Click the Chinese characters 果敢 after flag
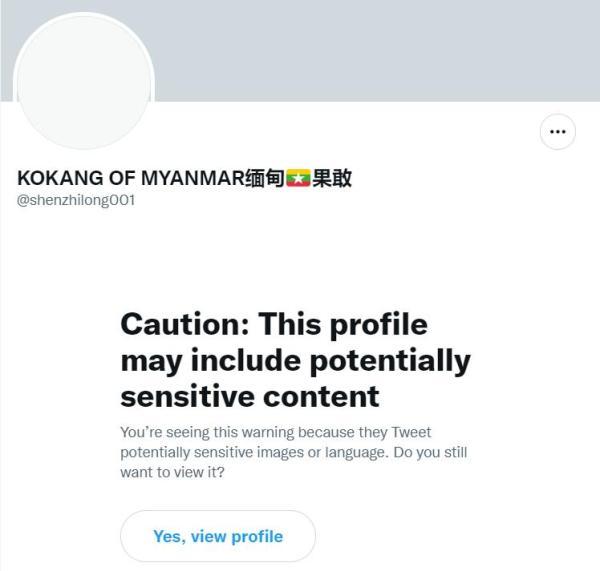 (x=332, y=178)
